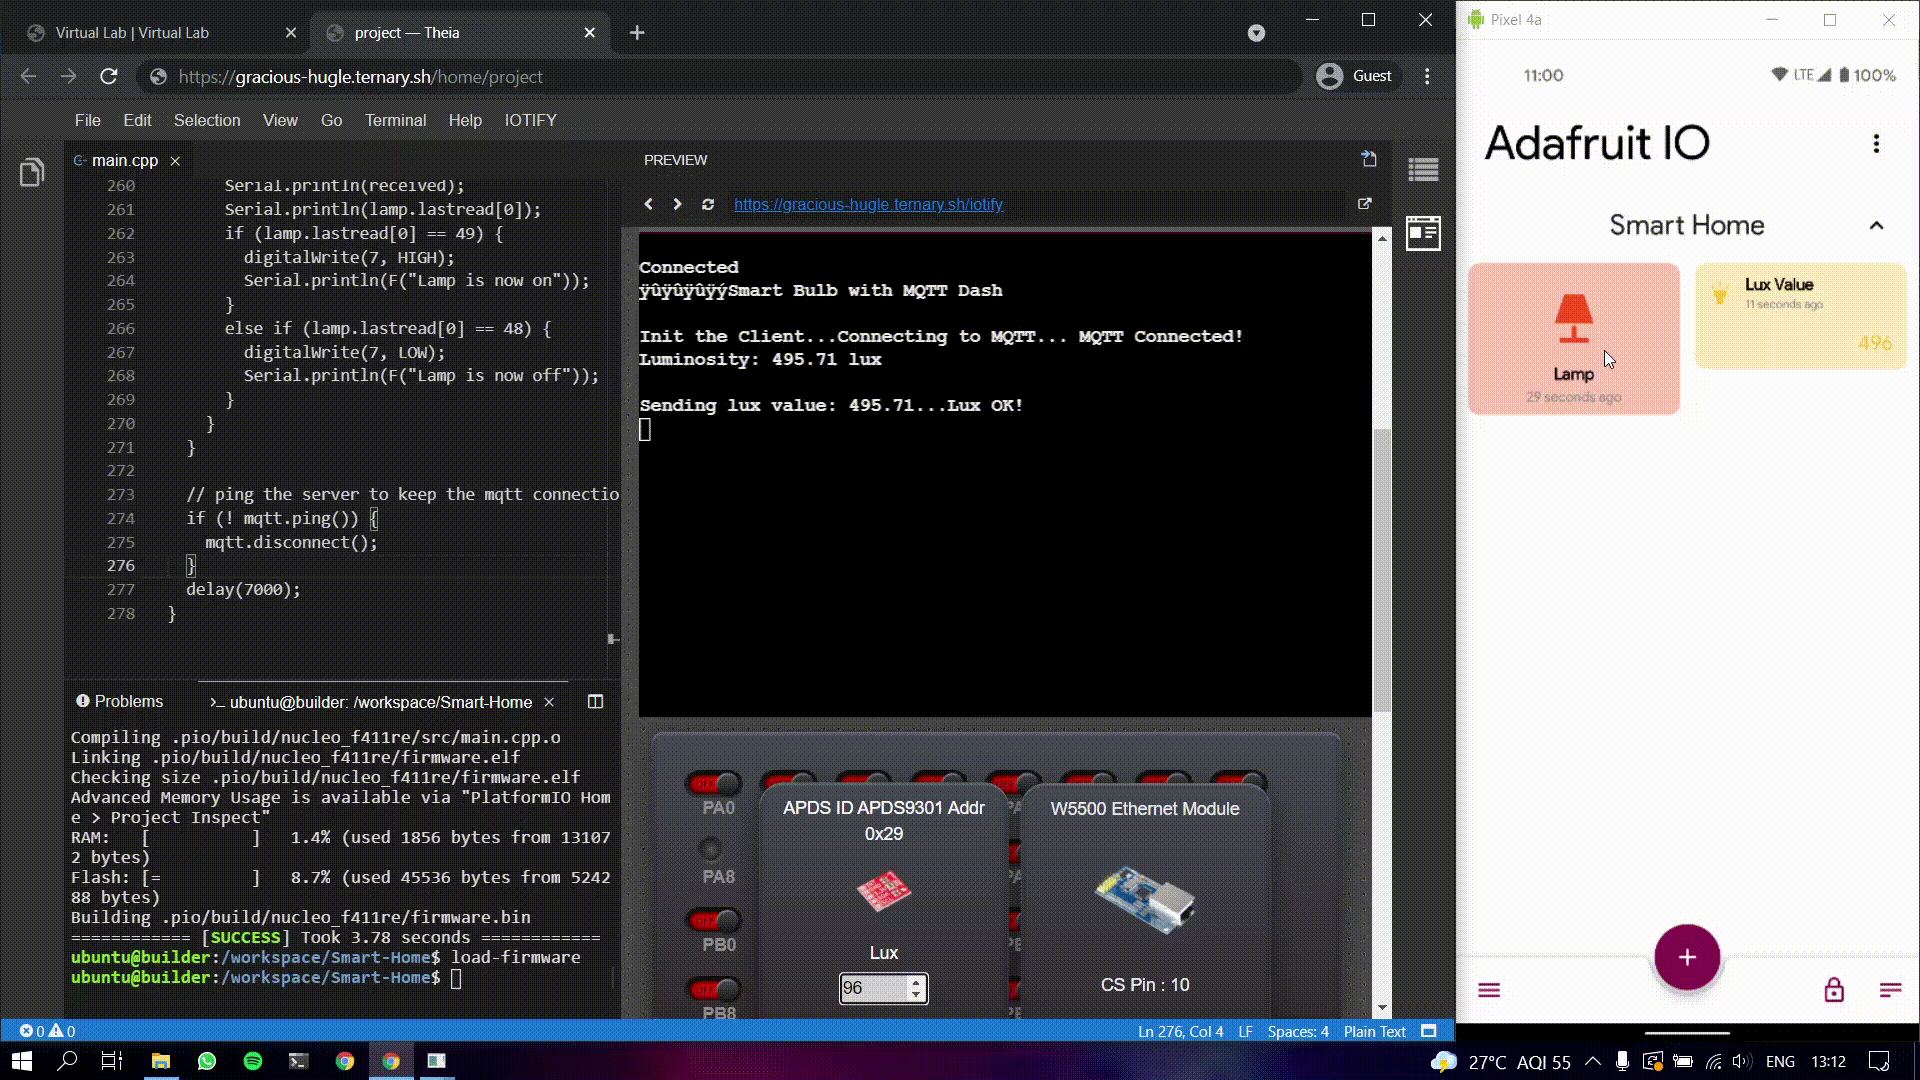The height and width of the screenshot is (1080, 1920).
Task: Close the ubuntu@builder terminal tab
Action: 549,702
